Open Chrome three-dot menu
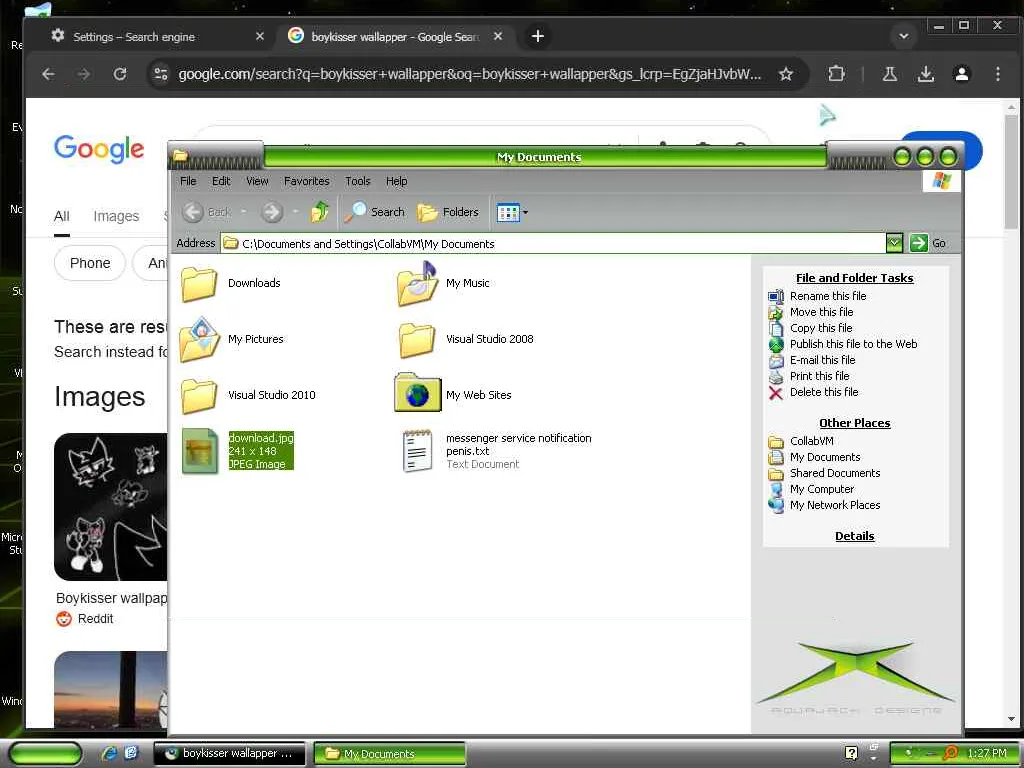Viewport: 1024px width, 768px height. pyautogui.click(x=997, y=74)
